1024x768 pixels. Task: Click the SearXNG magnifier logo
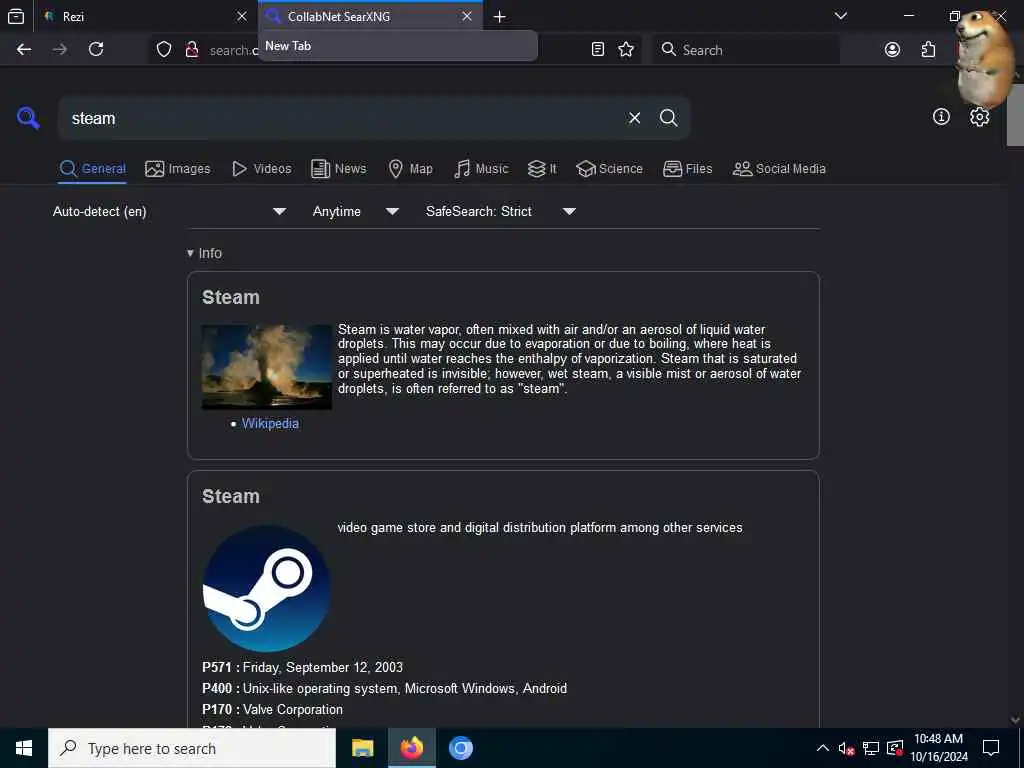pos(28,118)
